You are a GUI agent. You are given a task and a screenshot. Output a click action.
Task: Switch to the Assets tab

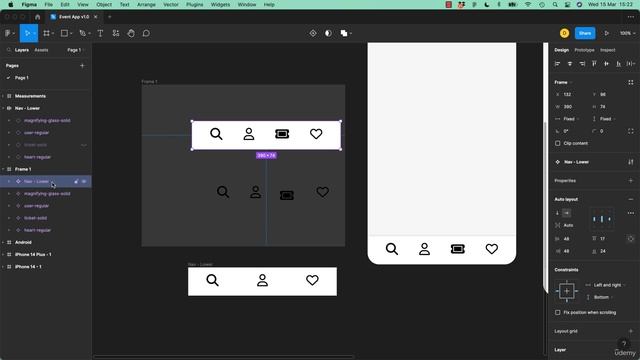tap(41, 50)
